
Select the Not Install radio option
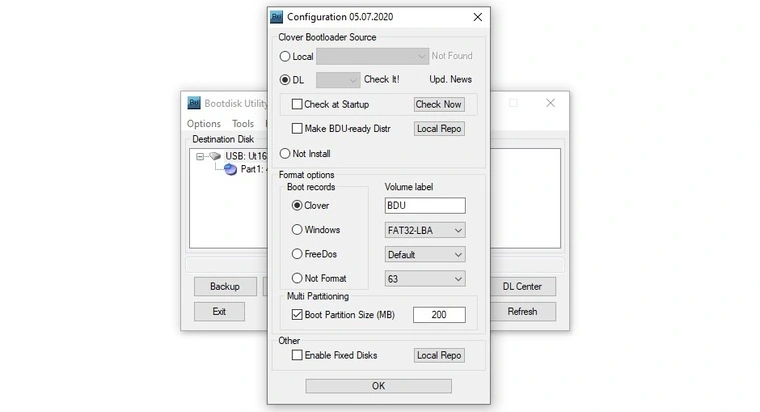(x=286, y=154)
